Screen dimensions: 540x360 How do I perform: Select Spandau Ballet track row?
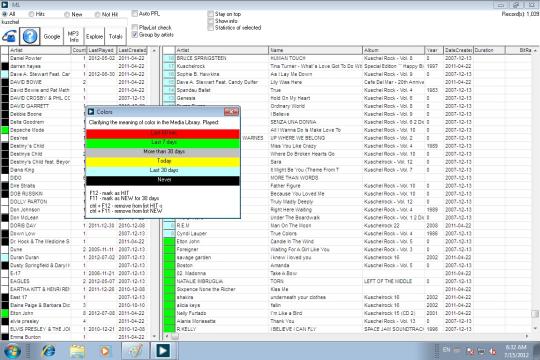point(348,90)
